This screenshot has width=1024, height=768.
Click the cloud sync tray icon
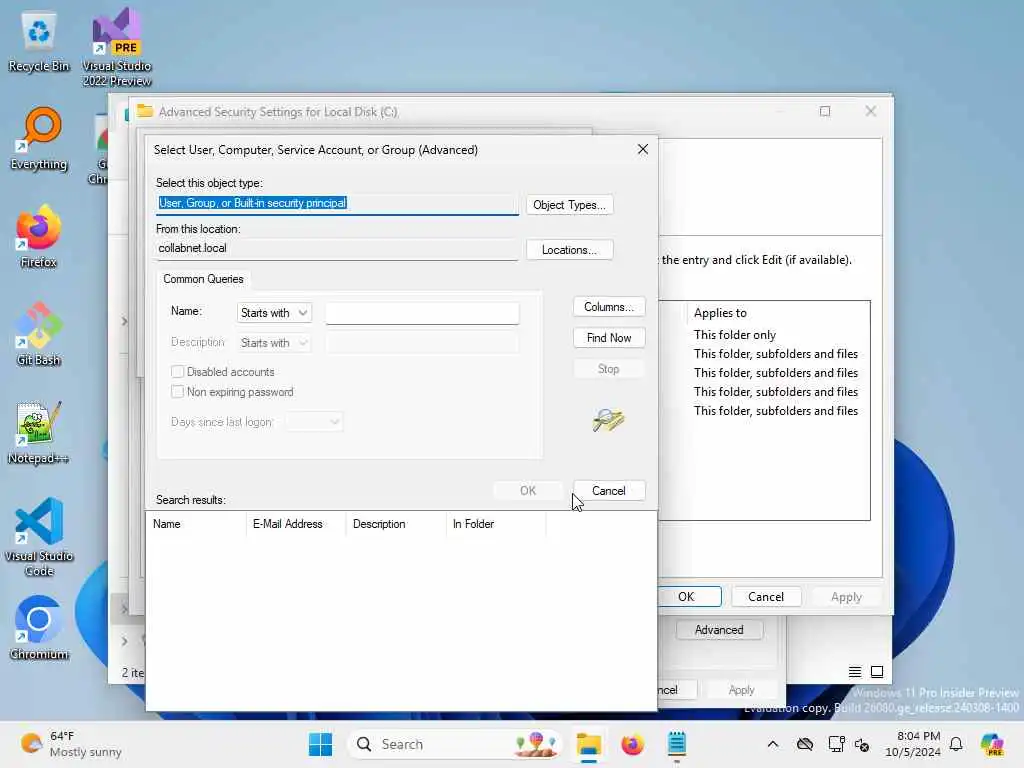pyautogui.click(x=805, y=744)
